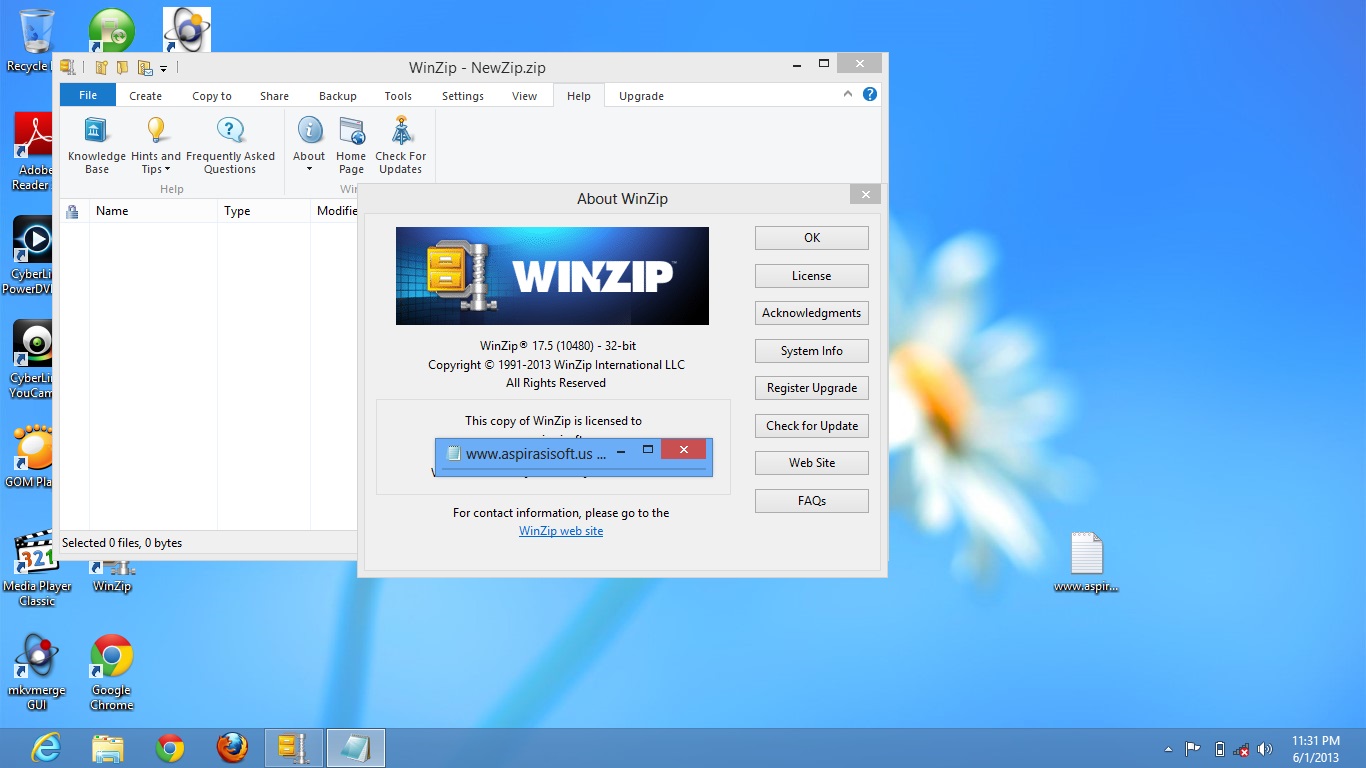Click the Action Center flag icon

1192,749
